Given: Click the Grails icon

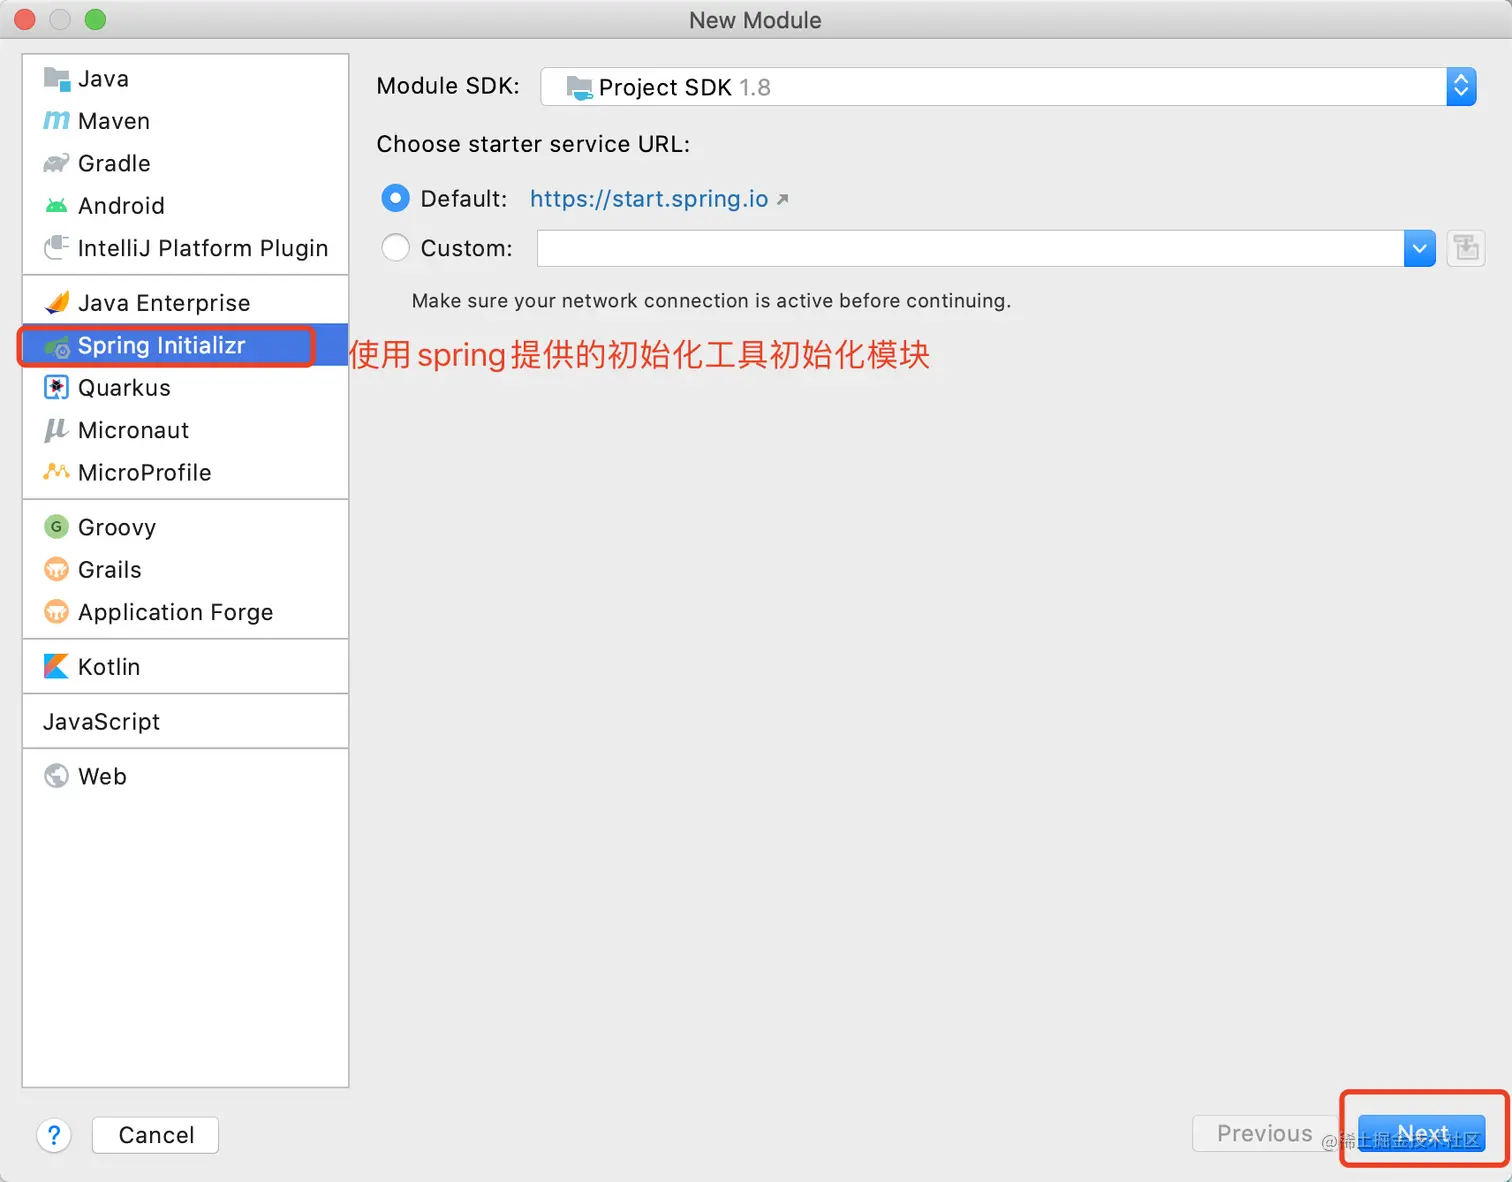Looking at the screenshot, I should 57,569.
